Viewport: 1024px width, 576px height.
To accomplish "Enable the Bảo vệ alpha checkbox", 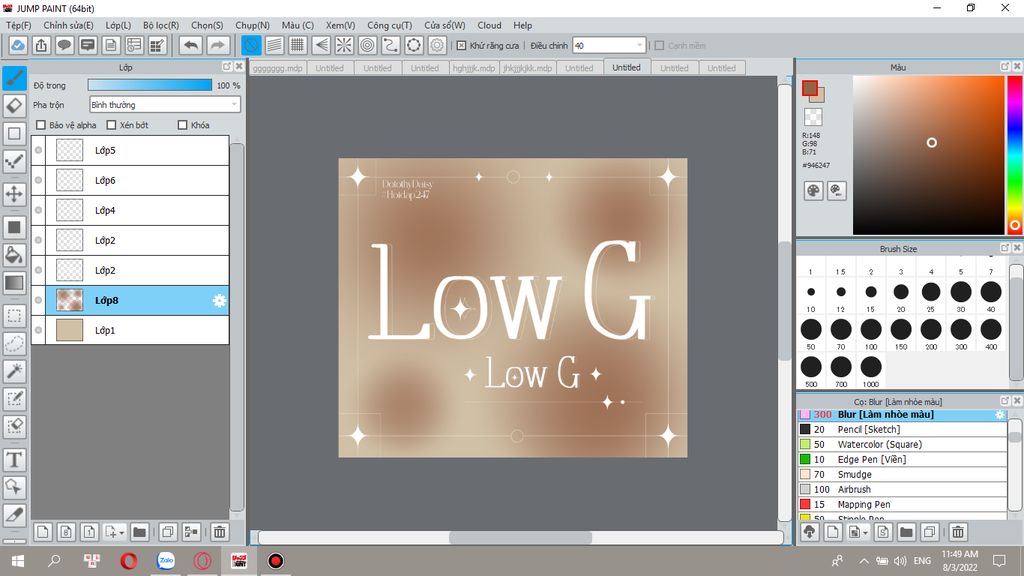I will 41,125.
